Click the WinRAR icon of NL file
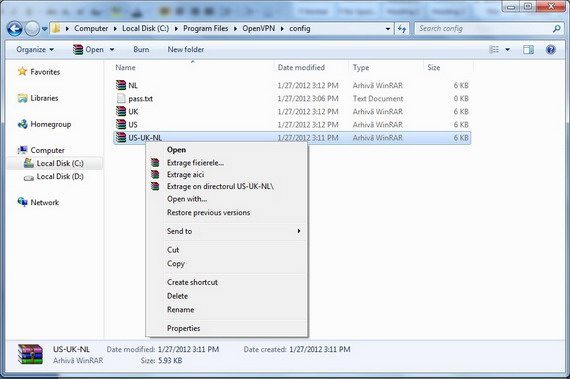 coord(121,85)
